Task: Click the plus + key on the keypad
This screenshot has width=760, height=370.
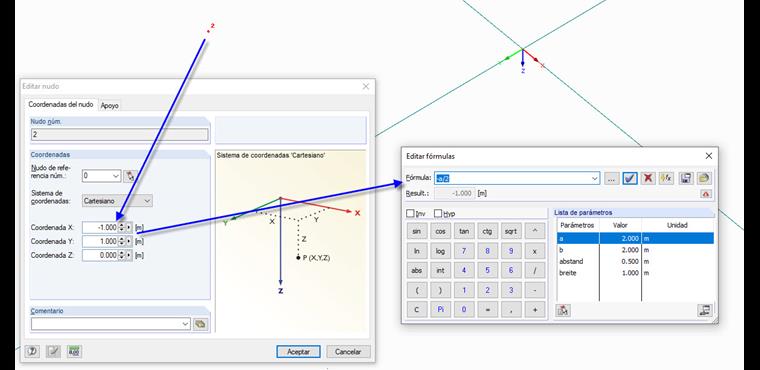Action: click(x=535, y=309)
